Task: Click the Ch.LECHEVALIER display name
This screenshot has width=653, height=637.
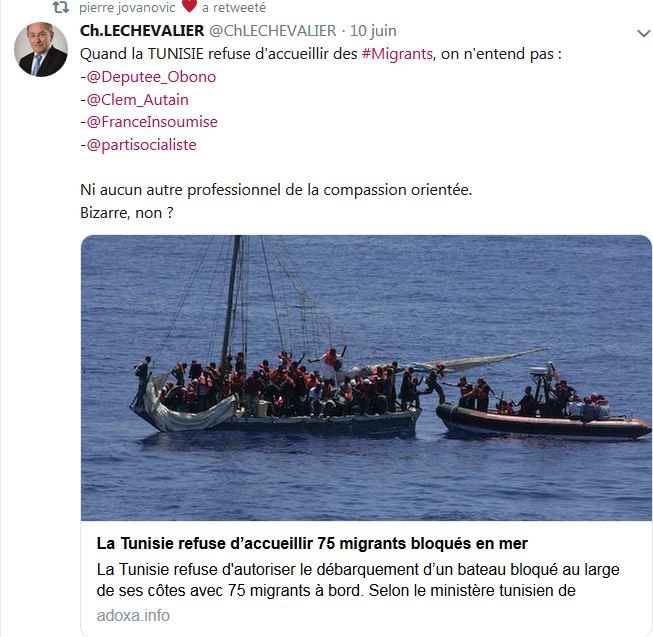Action: [x=142, y=31]
